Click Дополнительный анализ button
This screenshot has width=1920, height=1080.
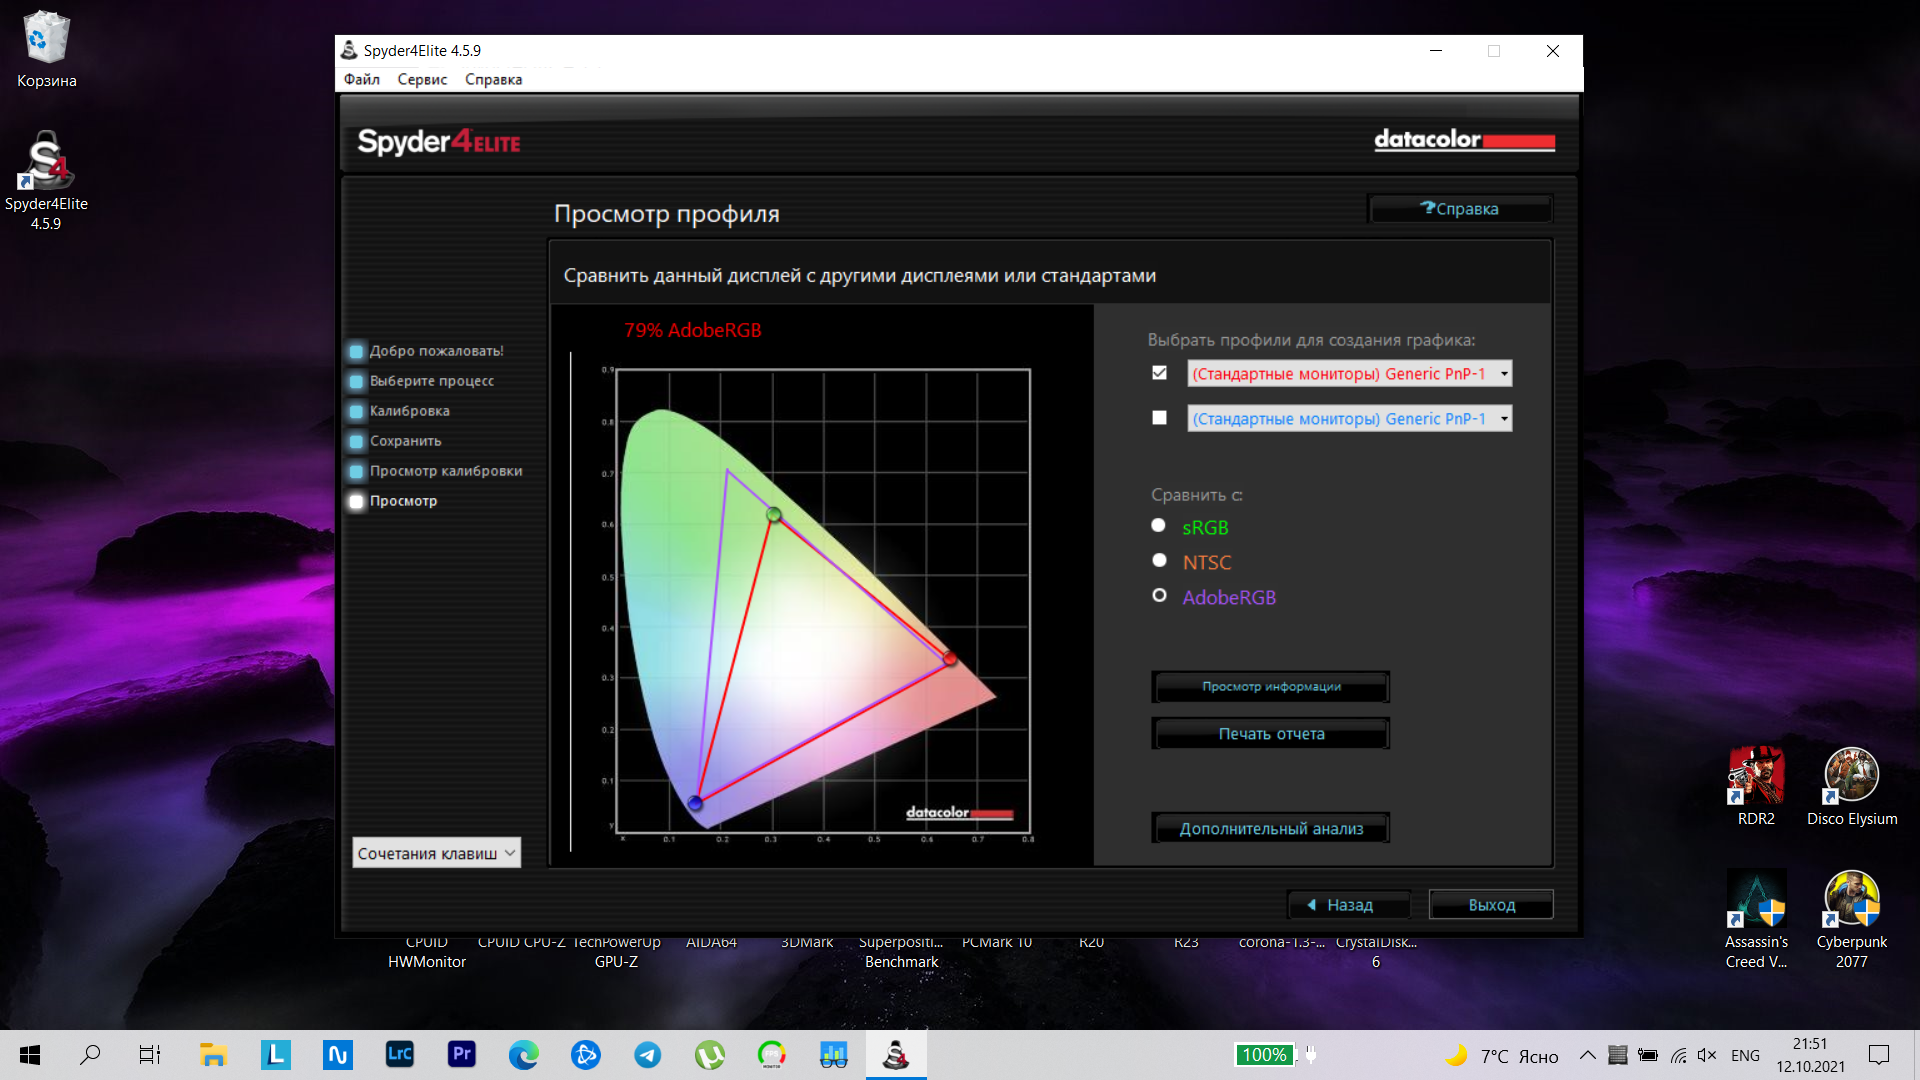point(1271,828)
